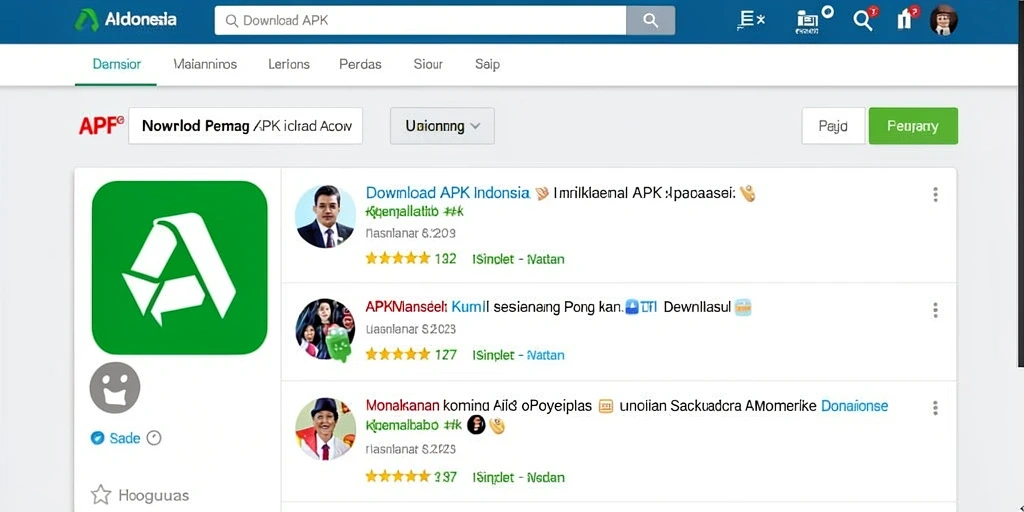Viewport: 1024px width, 512px height.
Task: Click the magnifier search button beside Download APK
Action: point(650,21)
